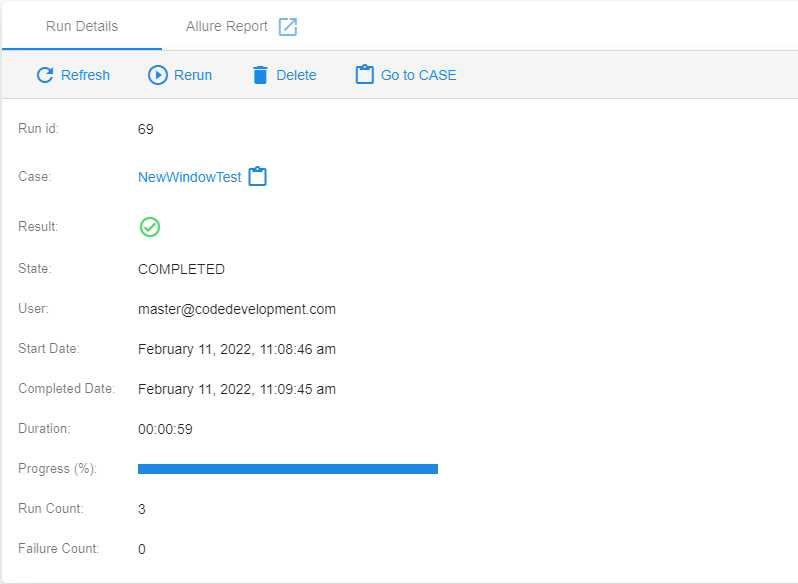Open the Allure Report external link icon
Viewport: 798px width, 584px height.
pos(288,26)
